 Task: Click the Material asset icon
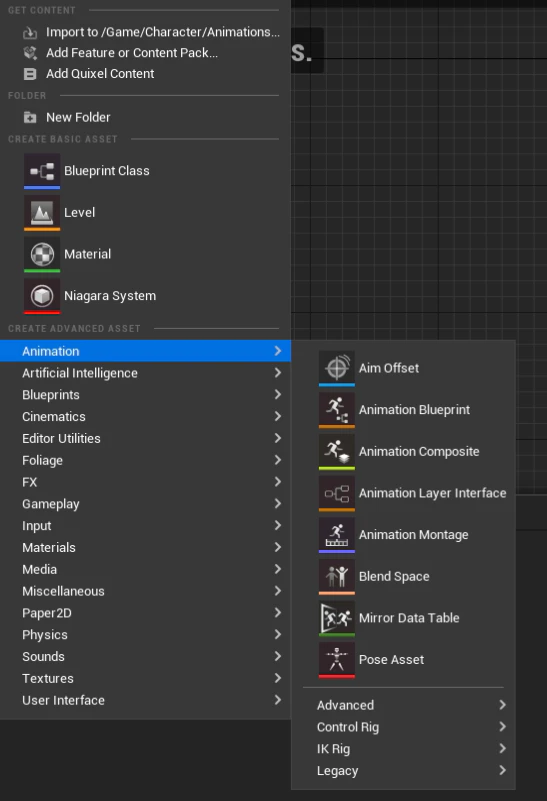(42, 254)
